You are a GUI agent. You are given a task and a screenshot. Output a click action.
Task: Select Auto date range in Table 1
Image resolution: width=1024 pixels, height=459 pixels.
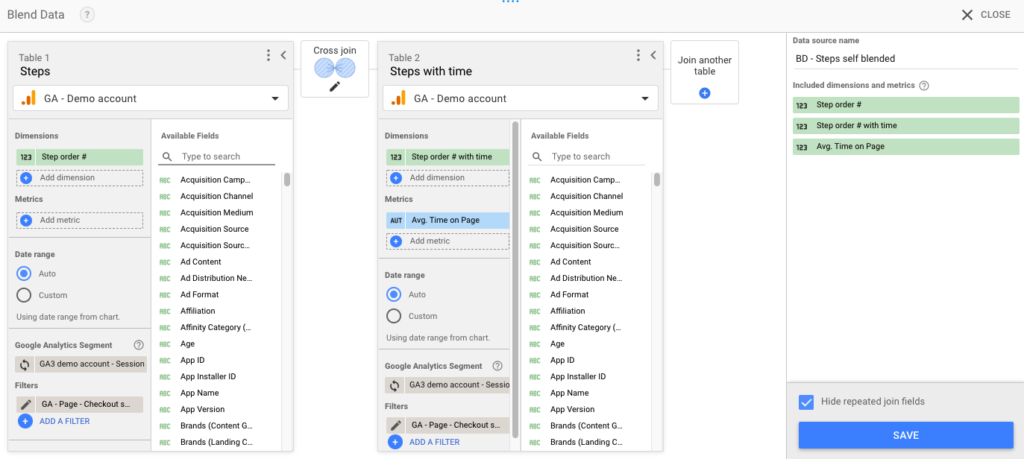click(24, 274)
